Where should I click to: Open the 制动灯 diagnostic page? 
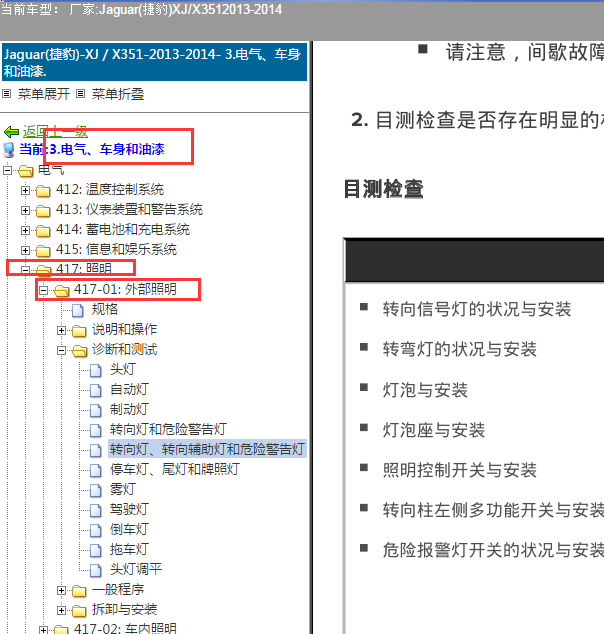point(129,410)
